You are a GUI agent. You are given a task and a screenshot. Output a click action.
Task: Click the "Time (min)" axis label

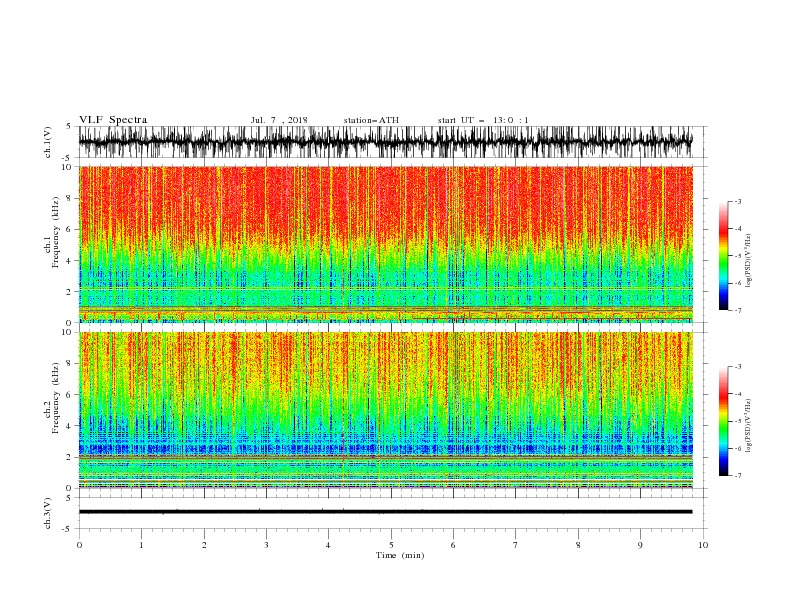click(x=400, y=555)
